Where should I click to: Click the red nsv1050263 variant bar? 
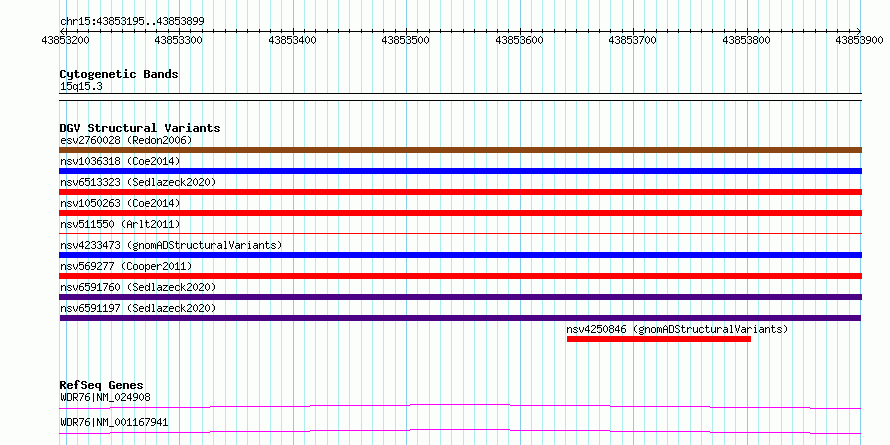pos(460,213)
